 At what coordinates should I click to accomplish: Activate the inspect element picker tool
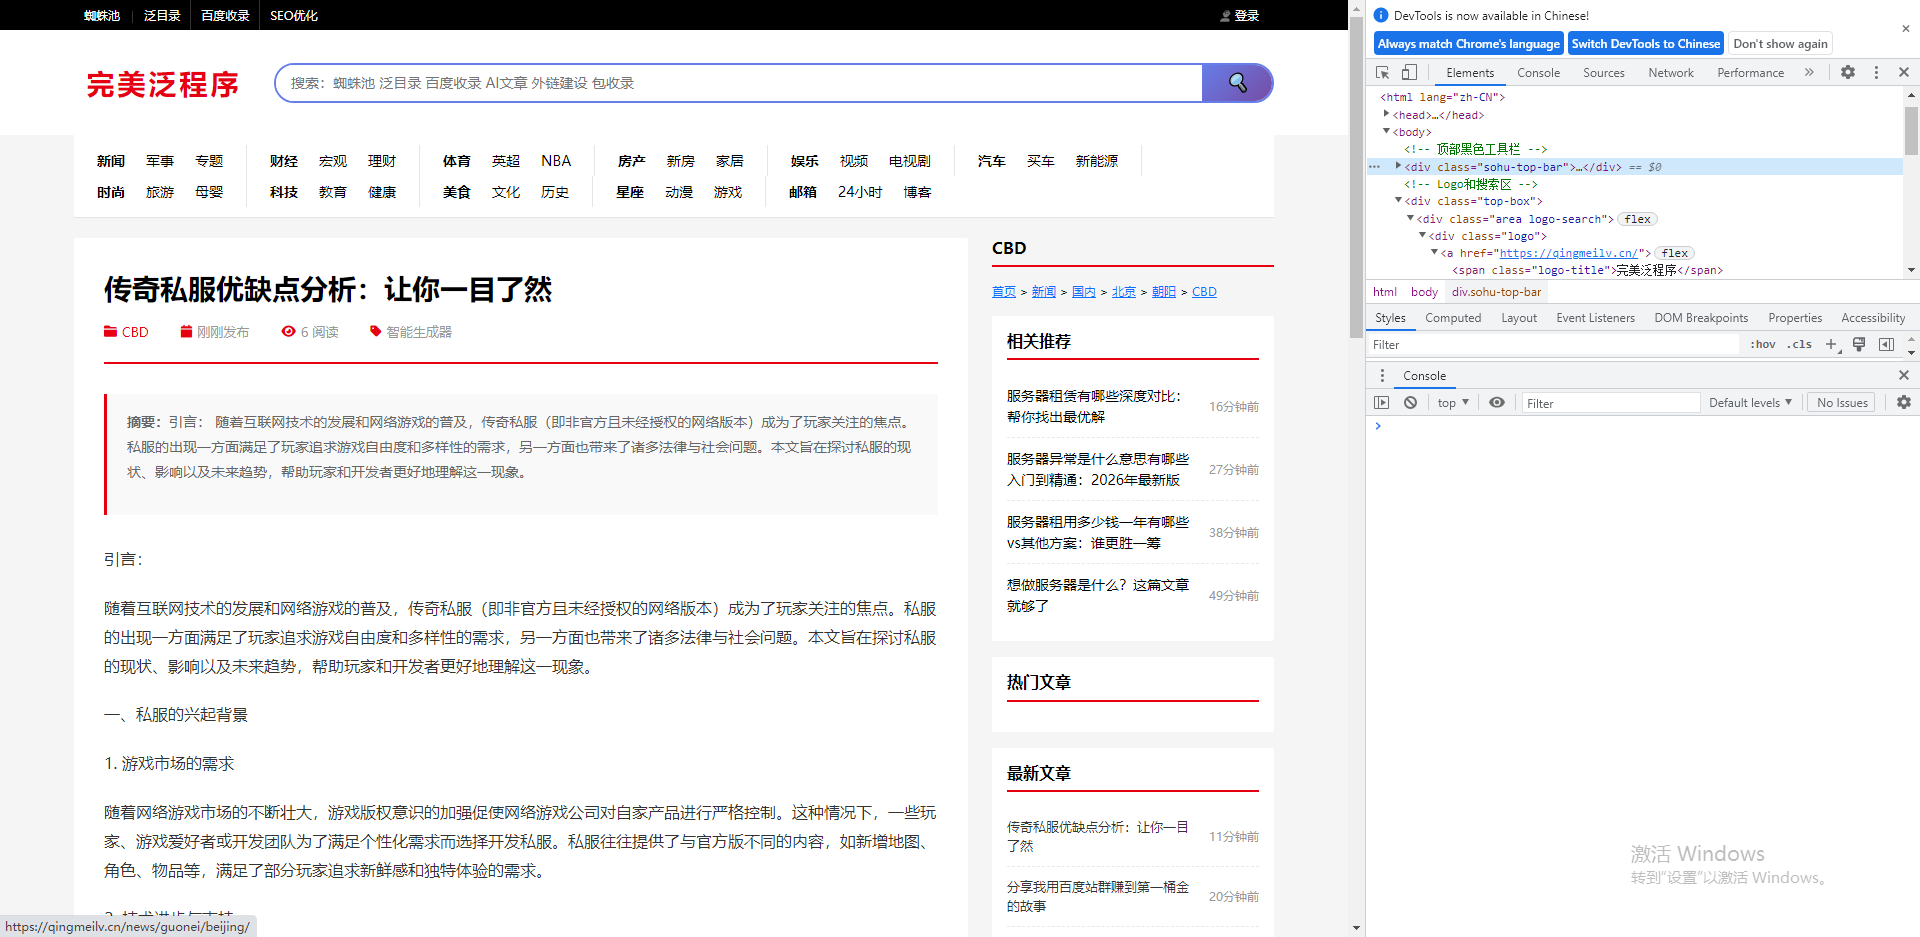[x=1382, y=72]
